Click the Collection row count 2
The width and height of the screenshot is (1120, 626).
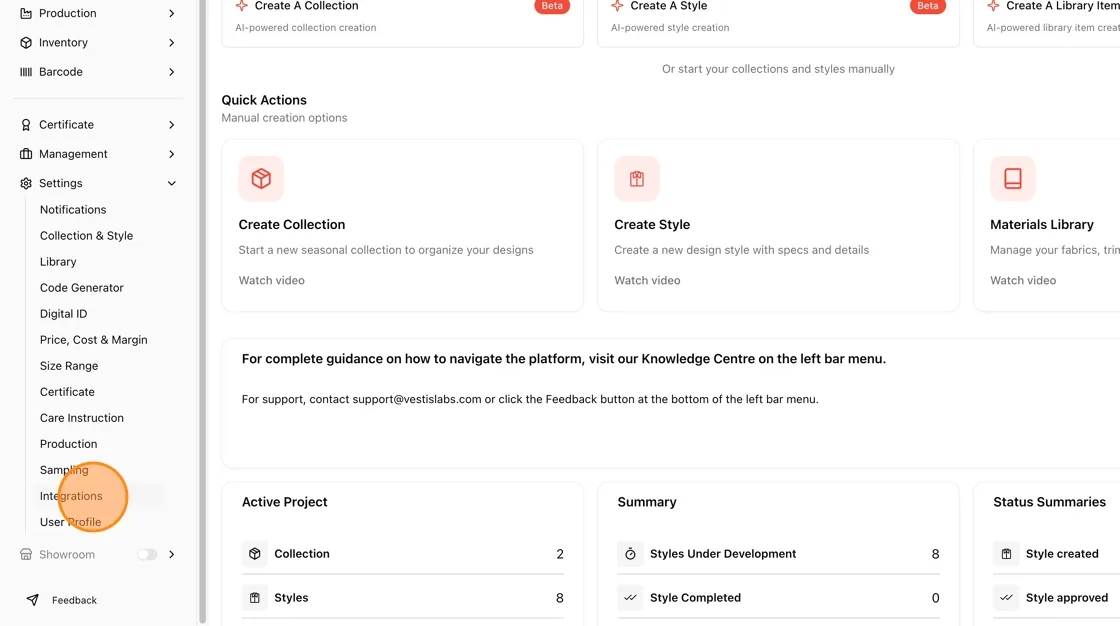click(560, 554)
